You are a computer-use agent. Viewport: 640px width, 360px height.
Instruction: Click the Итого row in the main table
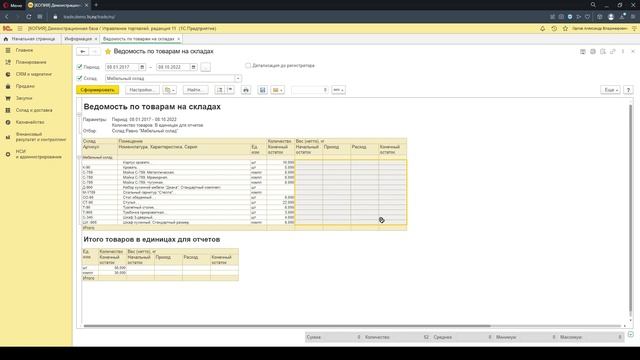244,228
